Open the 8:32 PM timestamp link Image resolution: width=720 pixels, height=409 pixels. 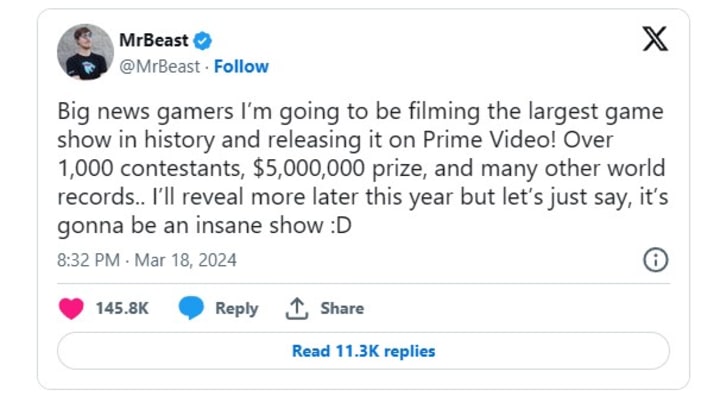click(x=146, y=260)
